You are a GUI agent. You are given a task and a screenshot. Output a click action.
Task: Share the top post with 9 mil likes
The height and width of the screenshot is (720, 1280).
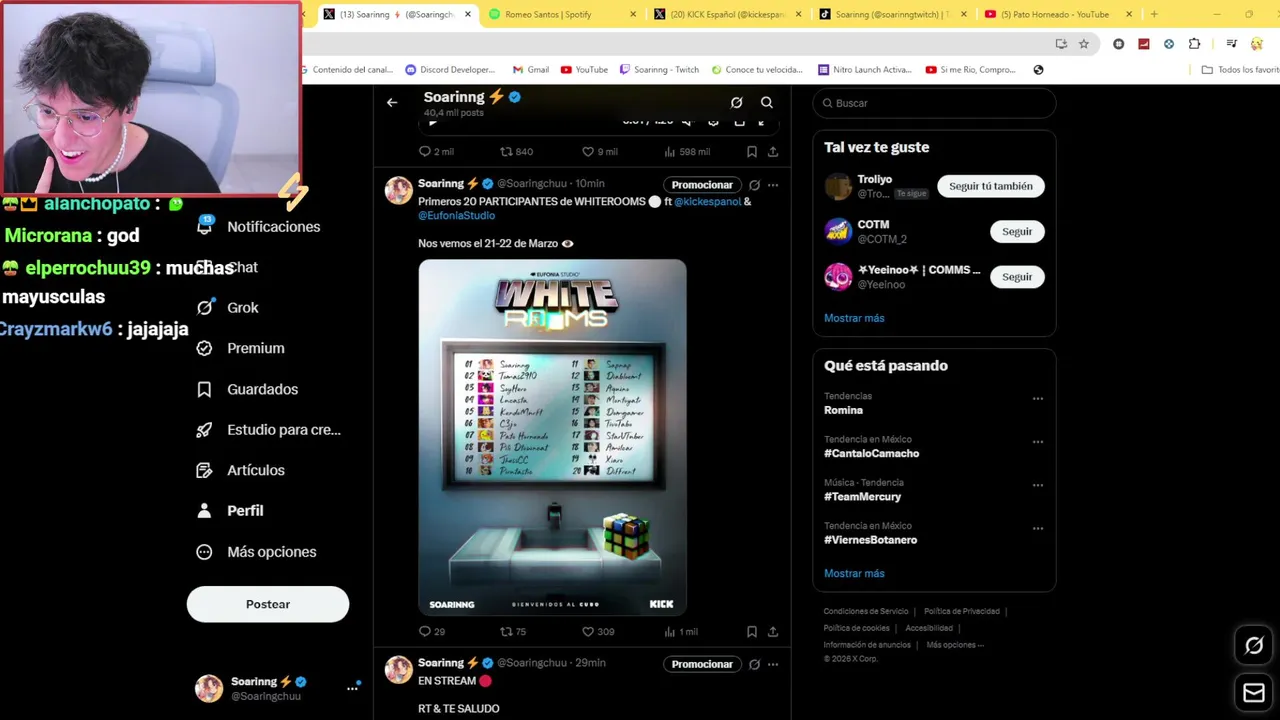(773, 152)
